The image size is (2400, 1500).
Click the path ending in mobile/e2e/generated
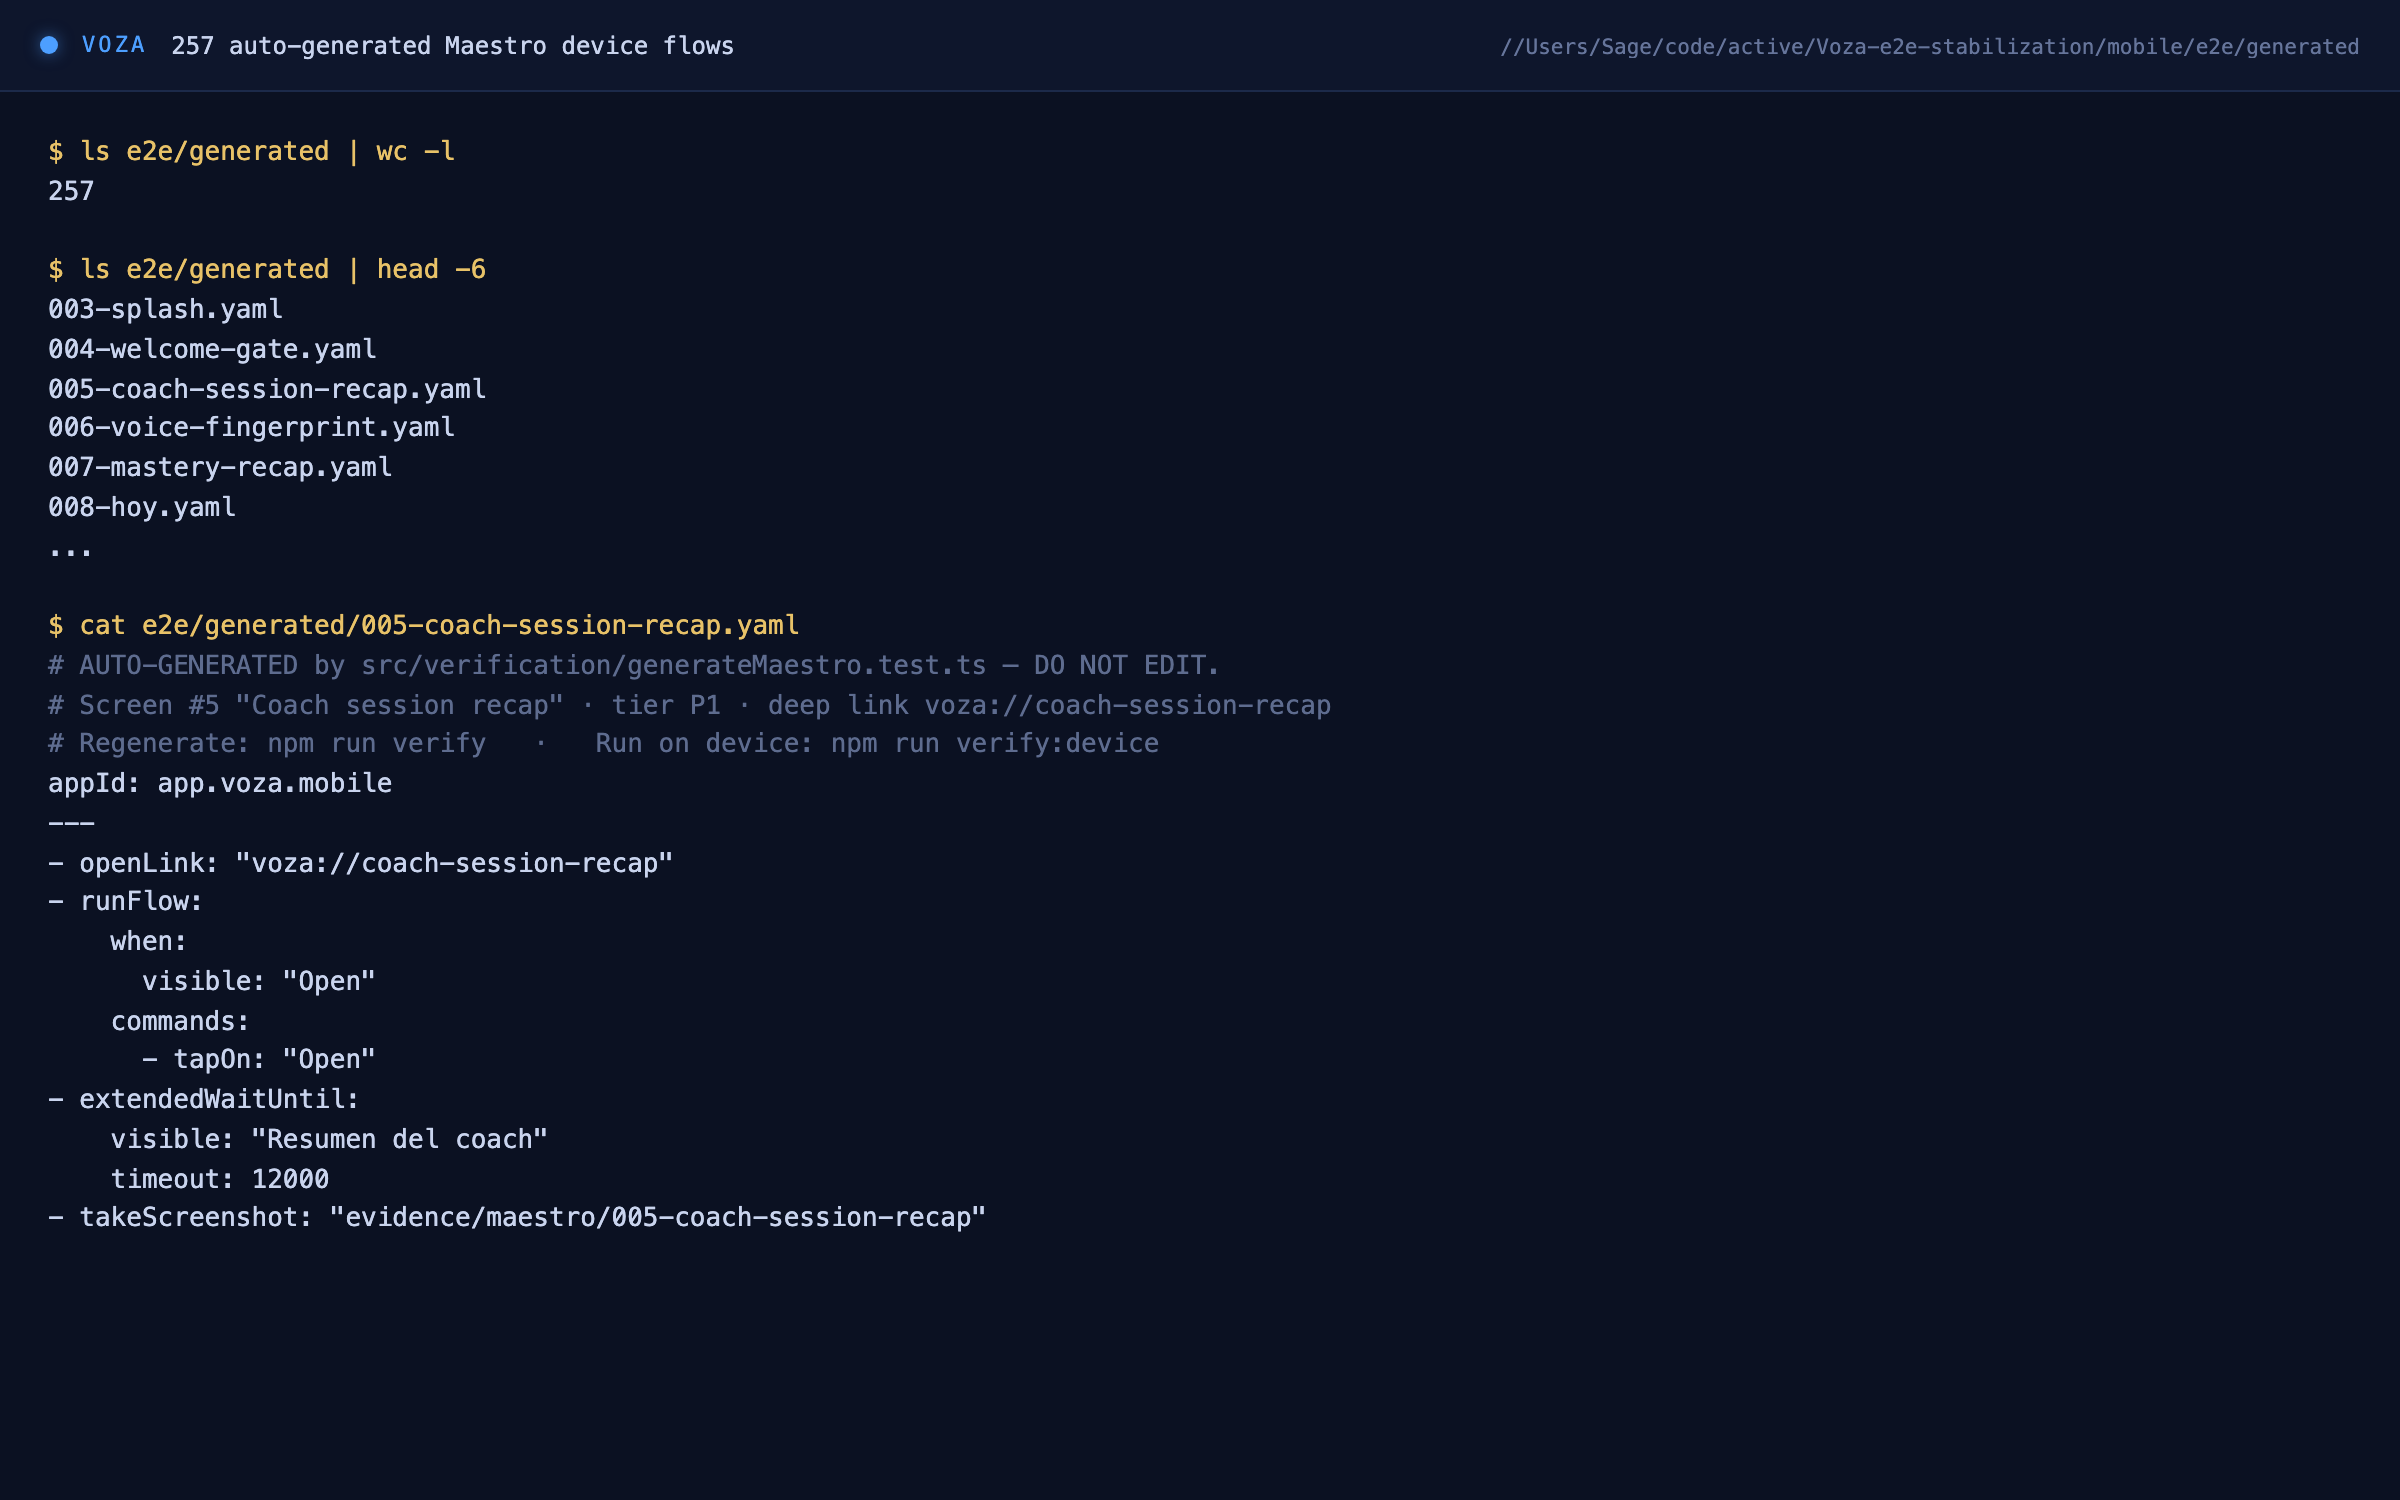[x=1929, y=47]
